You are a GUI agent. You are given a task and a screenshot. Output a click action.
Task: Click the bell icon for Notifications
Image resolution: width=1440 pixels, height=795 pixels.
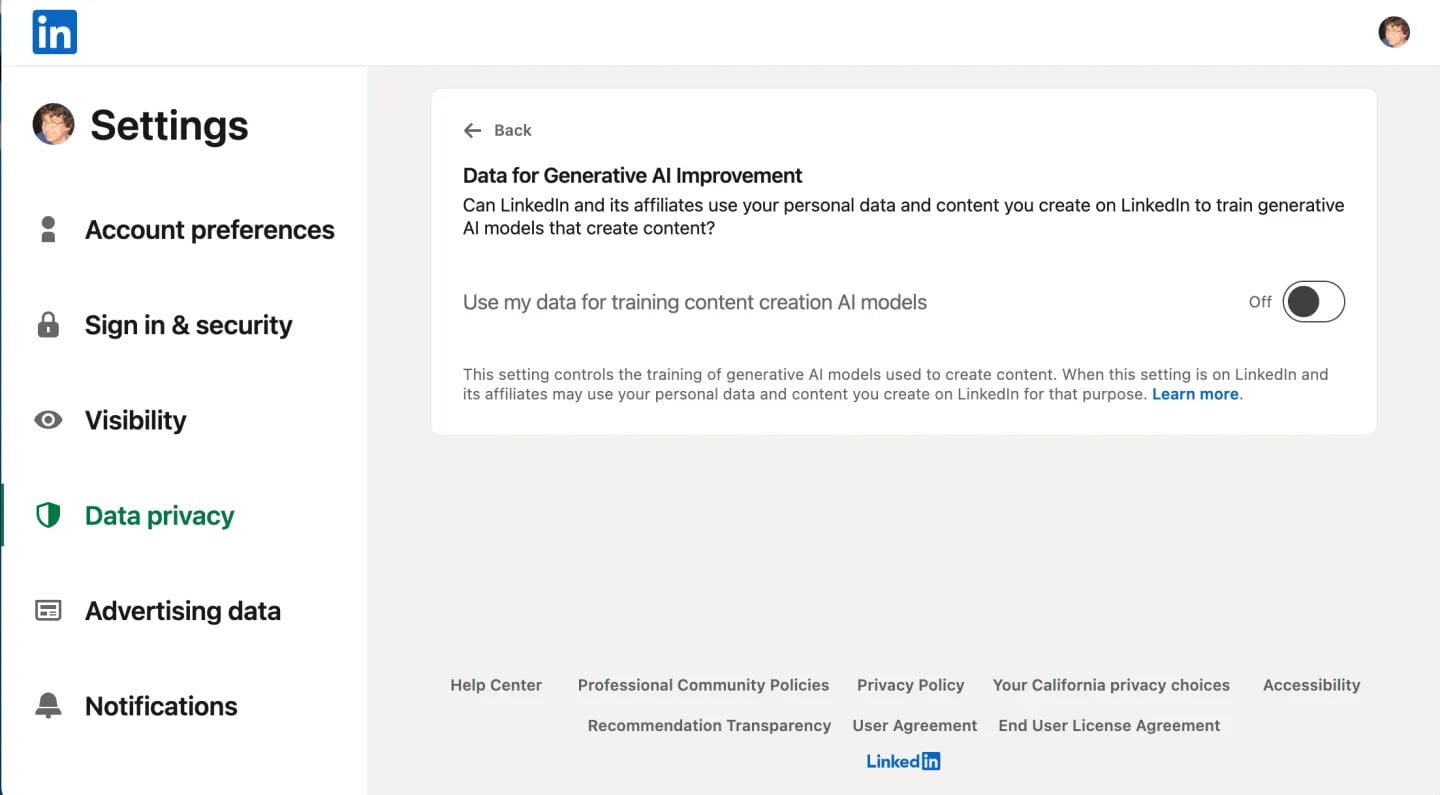point(48,706)
